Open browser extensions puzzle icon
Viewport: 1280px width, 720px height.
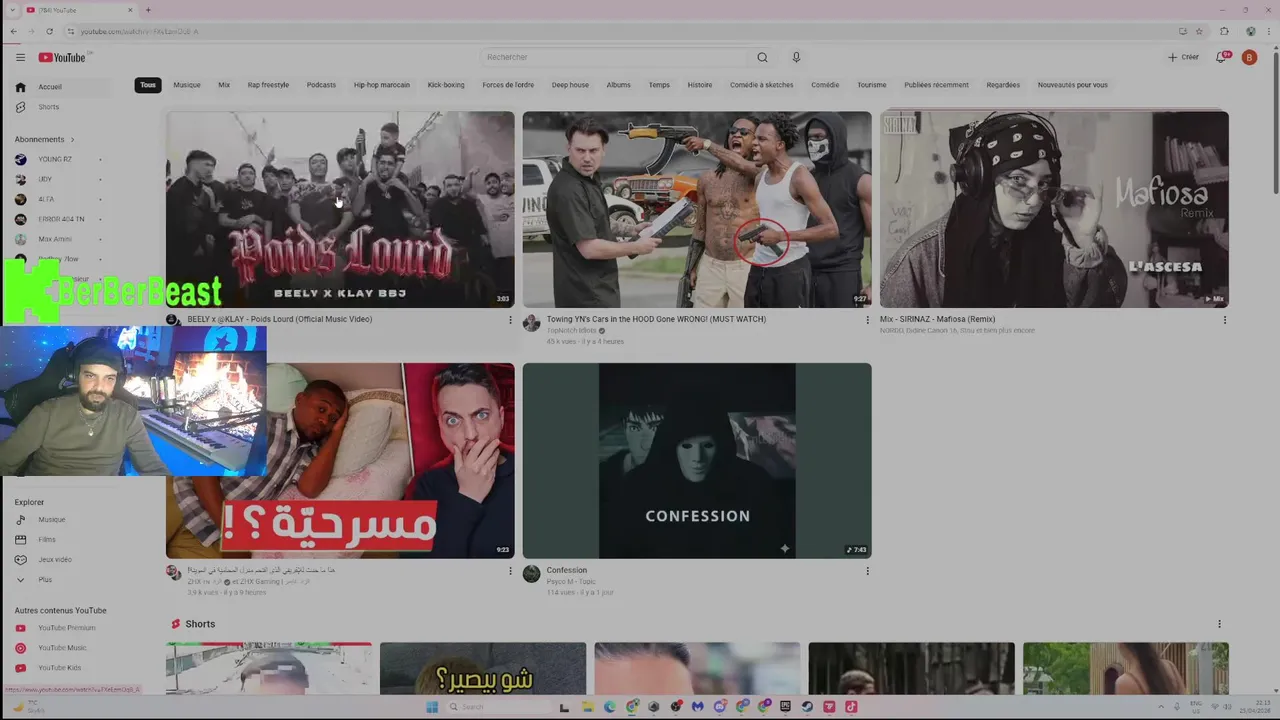[x=1224, y=31]
